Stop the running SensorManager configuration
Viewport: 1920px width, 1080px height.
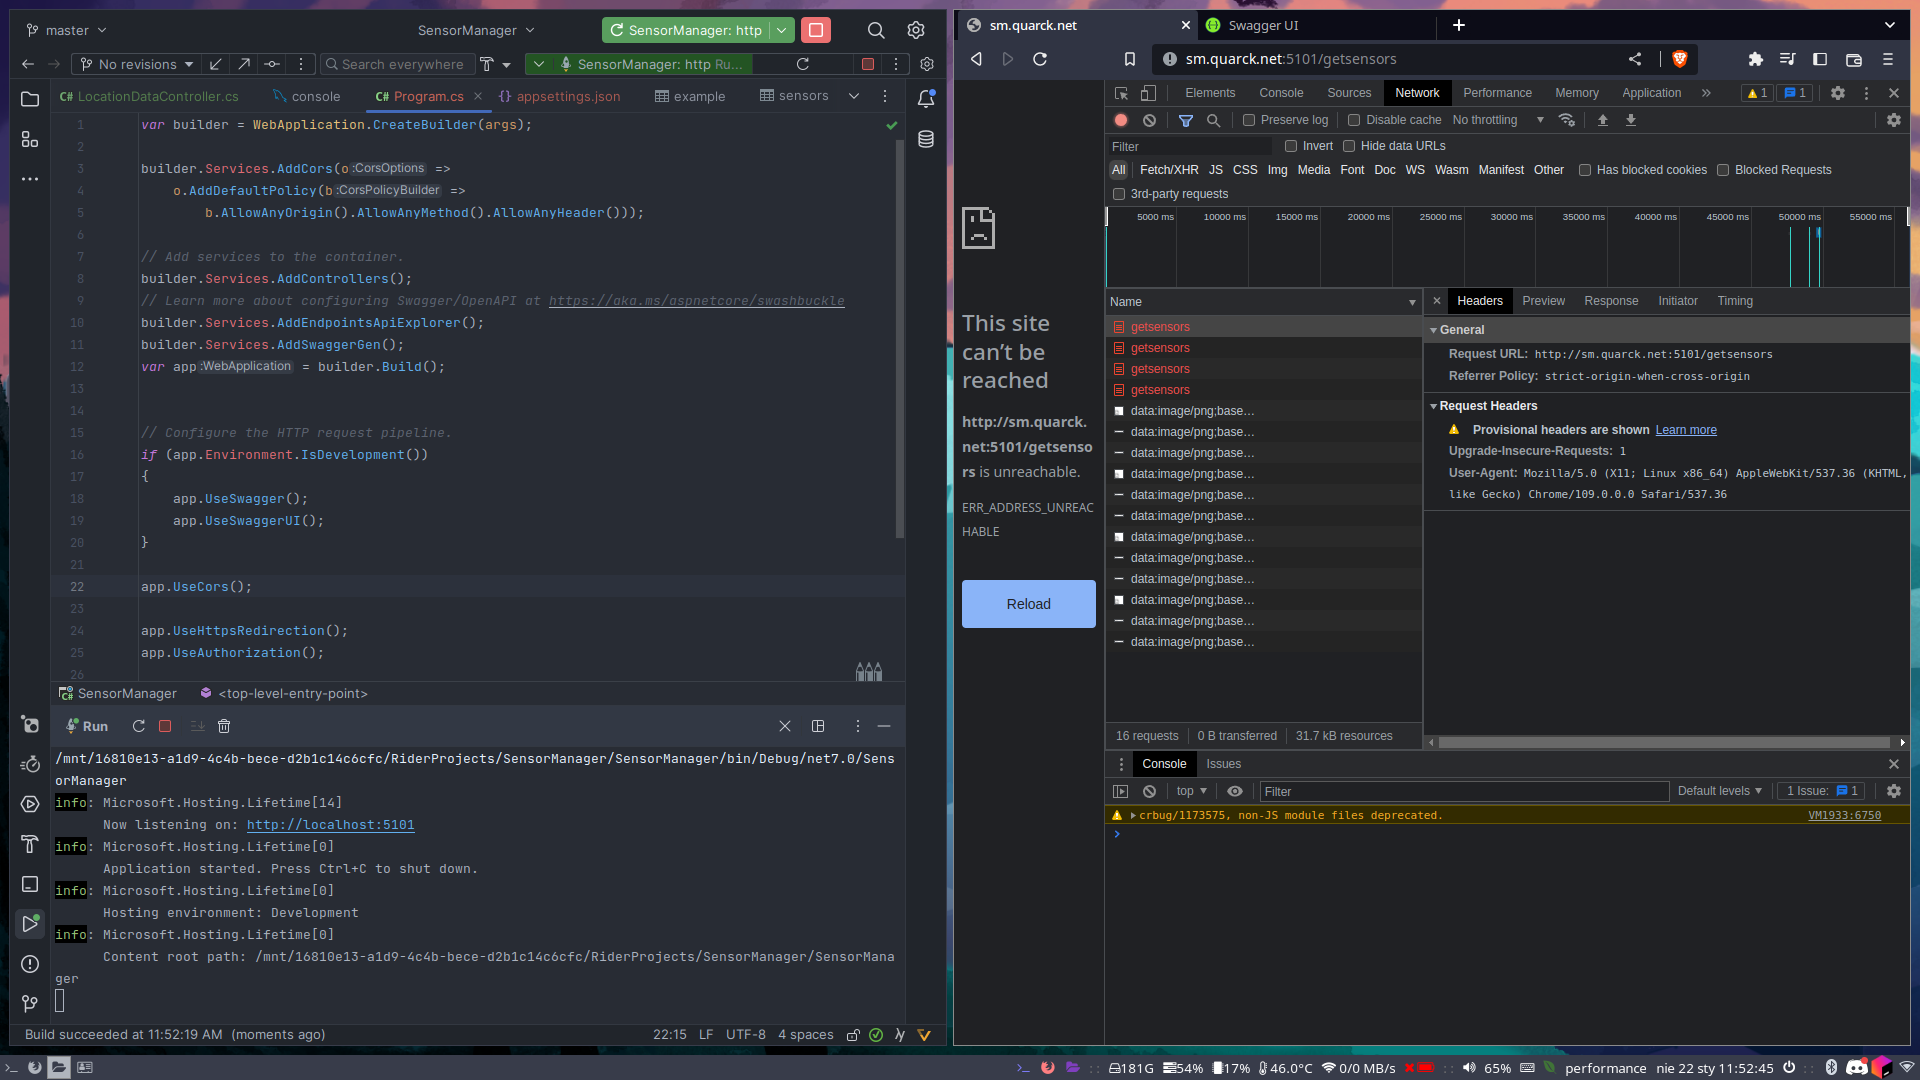[x=815, y=30]
